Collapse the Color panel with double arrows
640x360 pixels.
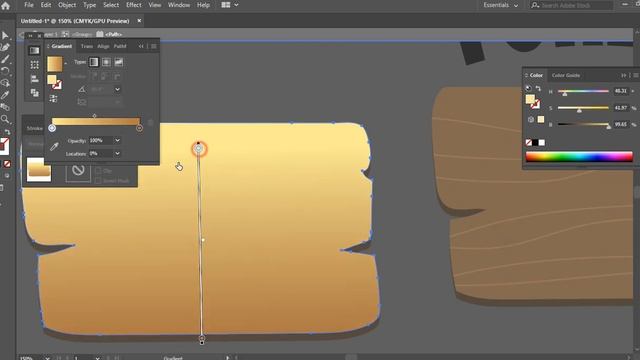(623, 75)
